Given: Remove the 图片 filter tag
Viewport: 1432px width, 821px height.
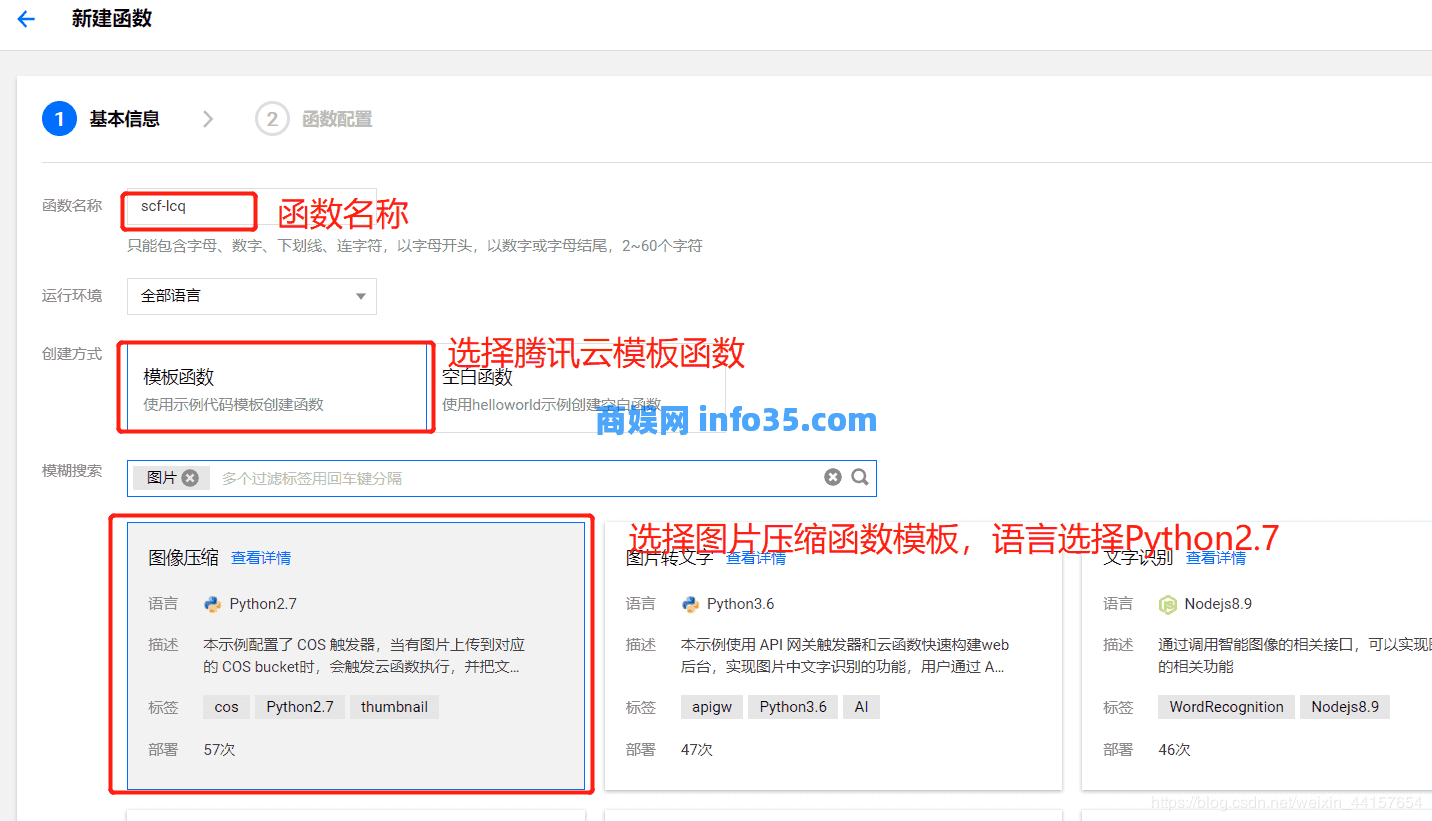Looking at the screenshot, I should 190,478.
